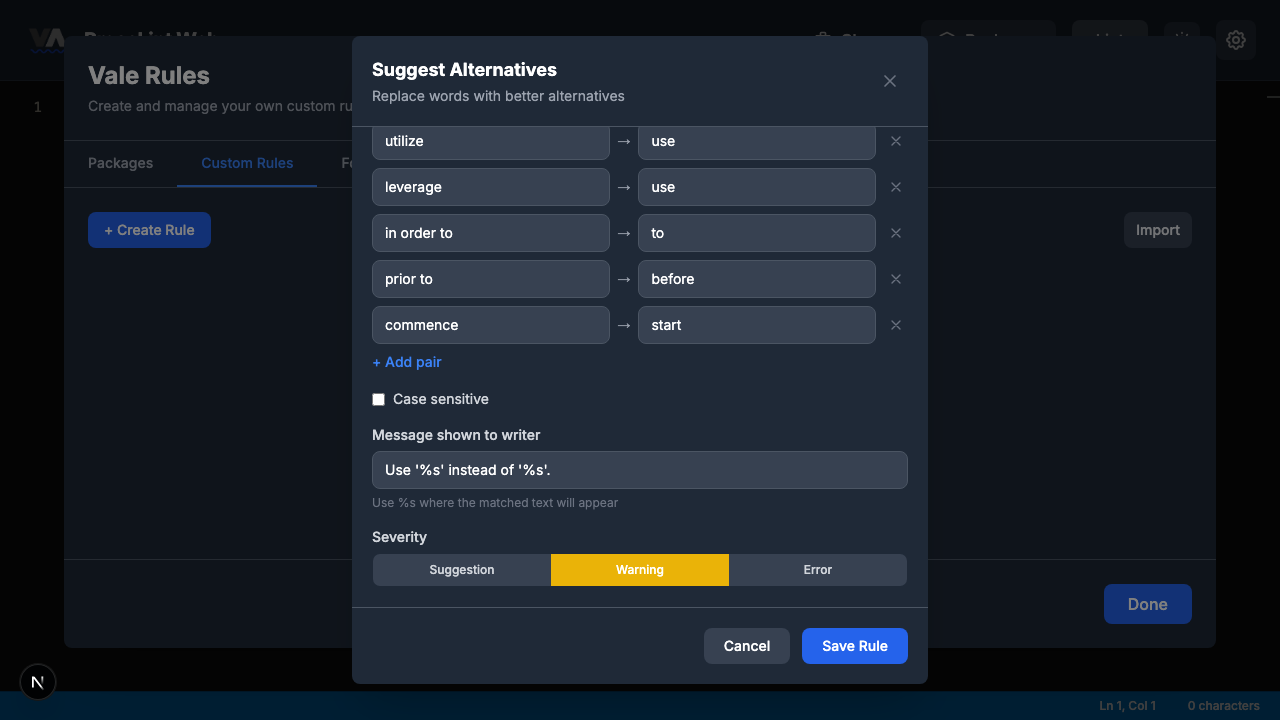Image resolution: width=1280 pixels, height=720 pixels.
Task: Click the Add pair link
Action: click(x=407, y=362)
